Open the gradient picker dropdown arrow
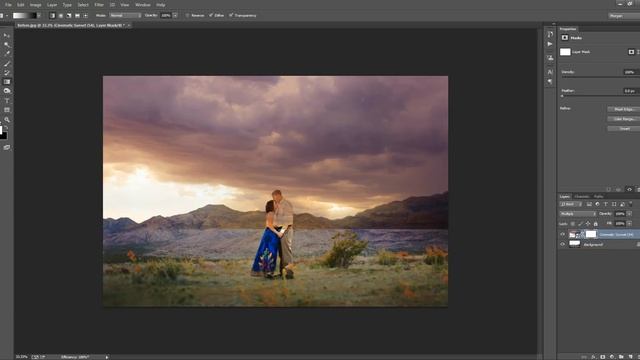640x360 pixels. pos(39,16)
